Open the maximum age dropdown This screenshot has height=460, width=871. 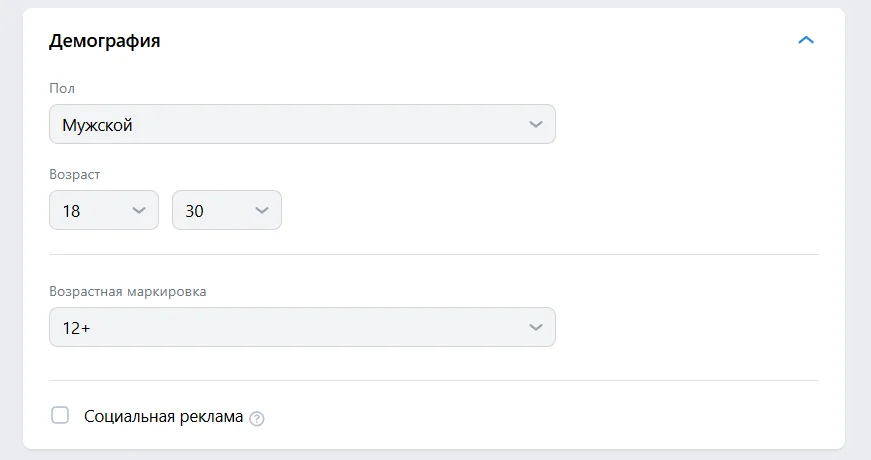226,211
